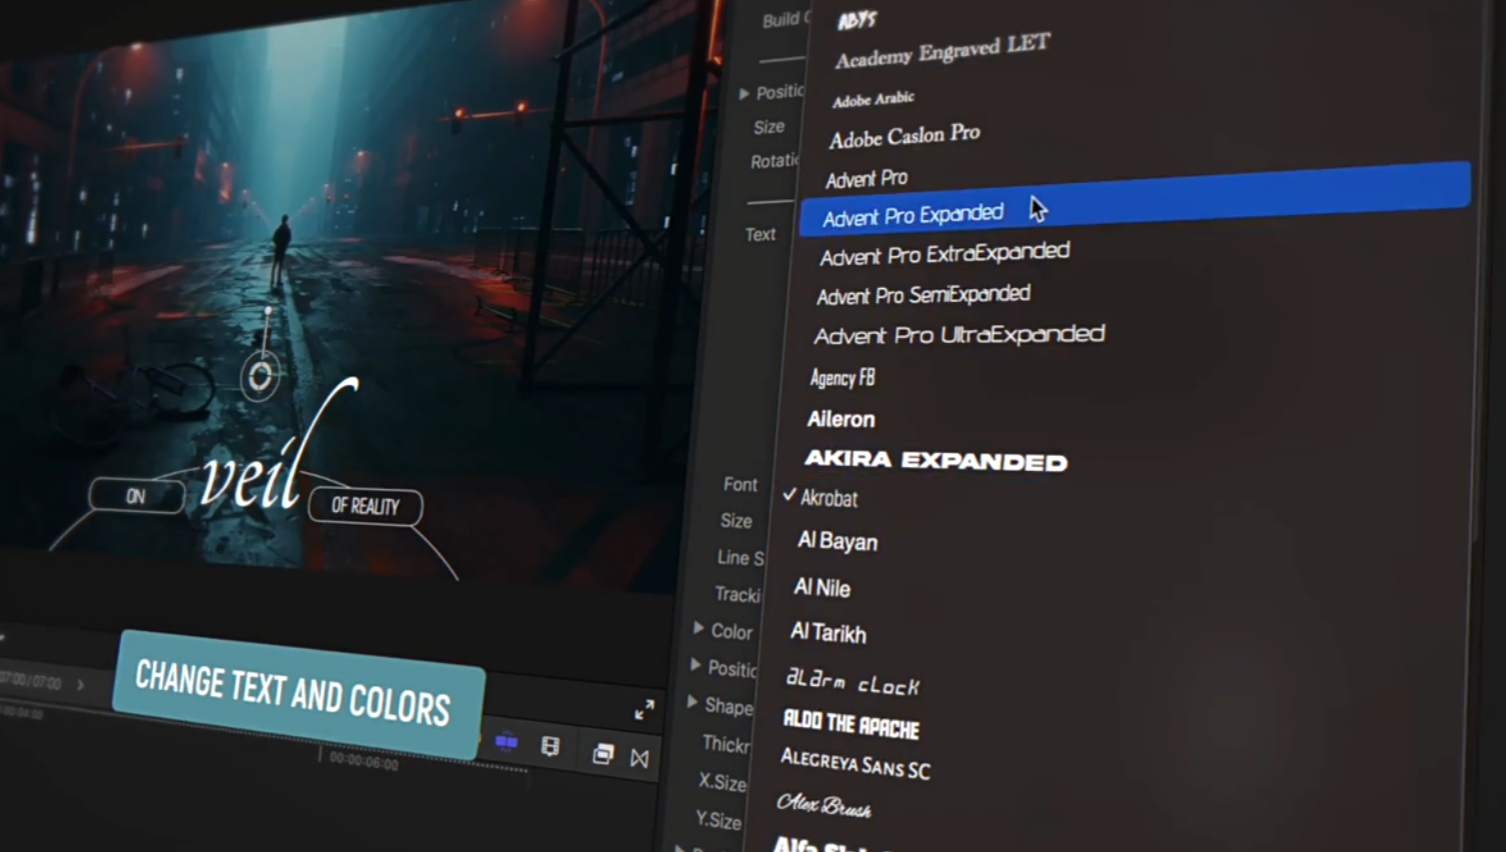Expand the Shape parameter group
Image resolution: width=1506 pixels, height=852 pixels.
(692, 702)
